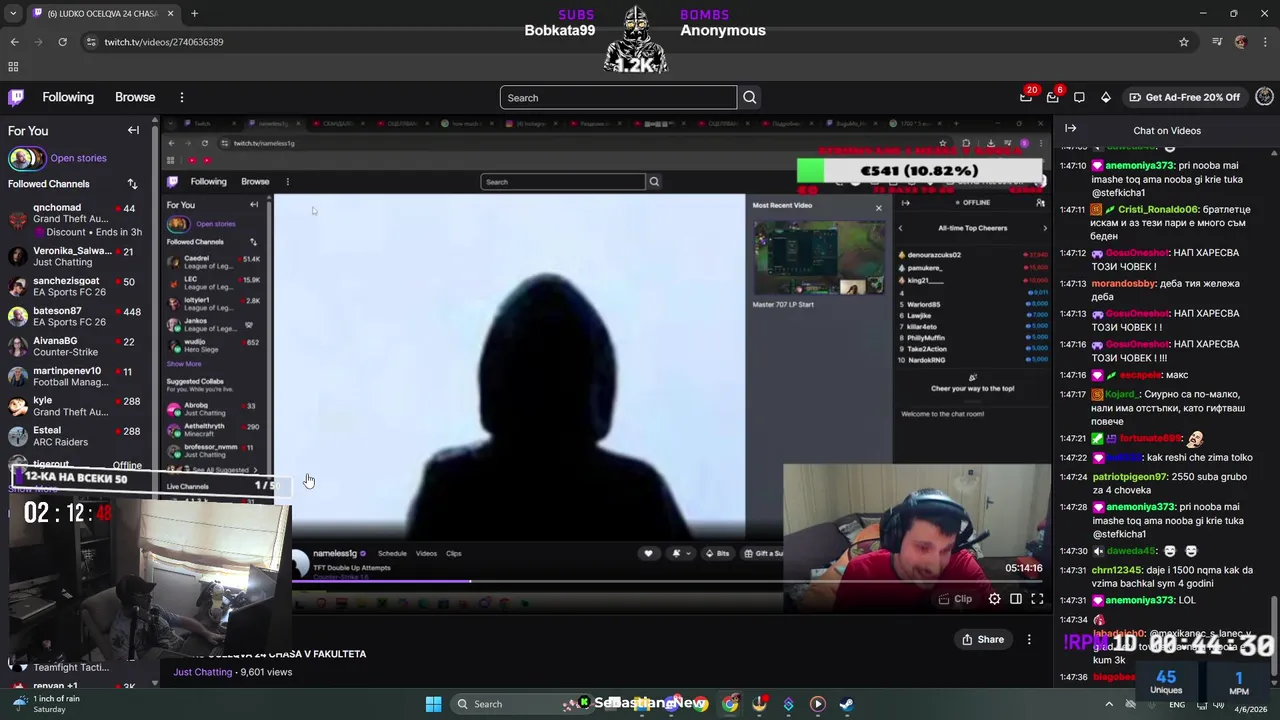Open the user profile avatar menu

click(x=1264, y=97)
